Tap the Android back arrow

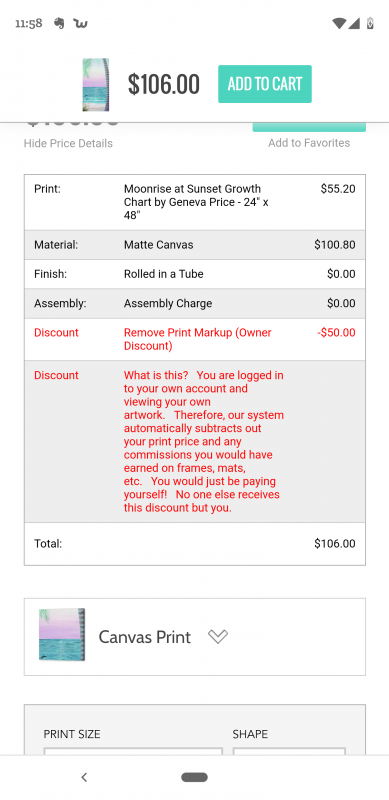click(x=84, y=777)
